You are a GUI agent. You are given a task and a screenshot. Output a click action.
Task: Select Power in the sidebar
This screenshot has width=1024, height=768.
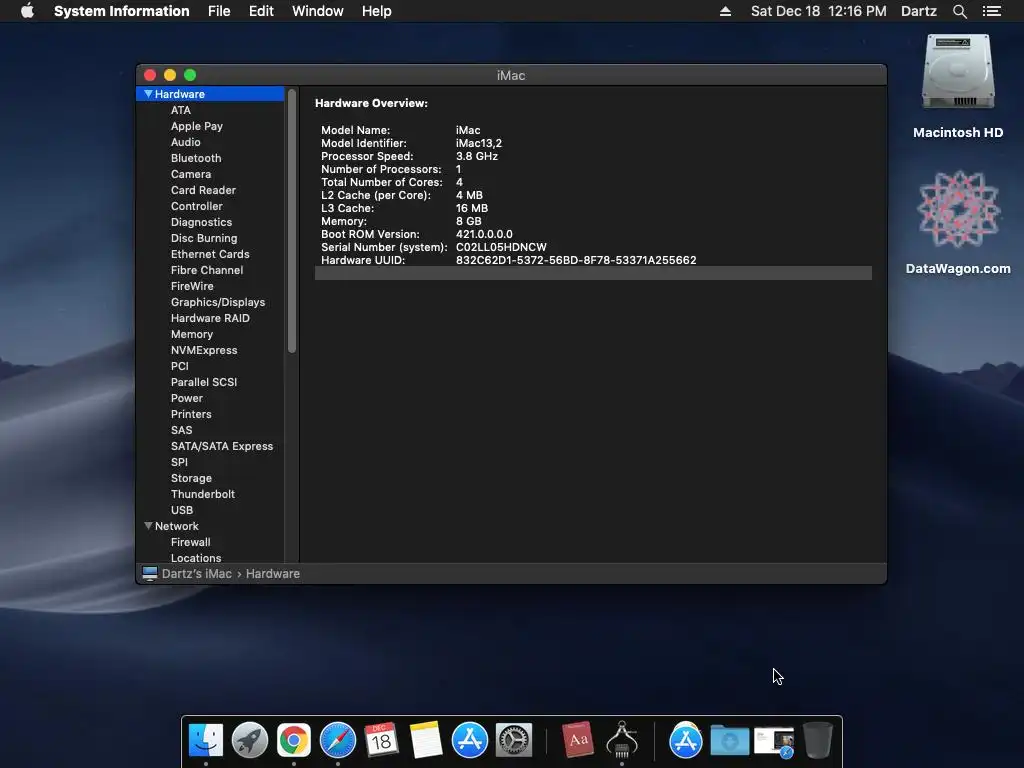pyautogui.click(x=187, y=398)
